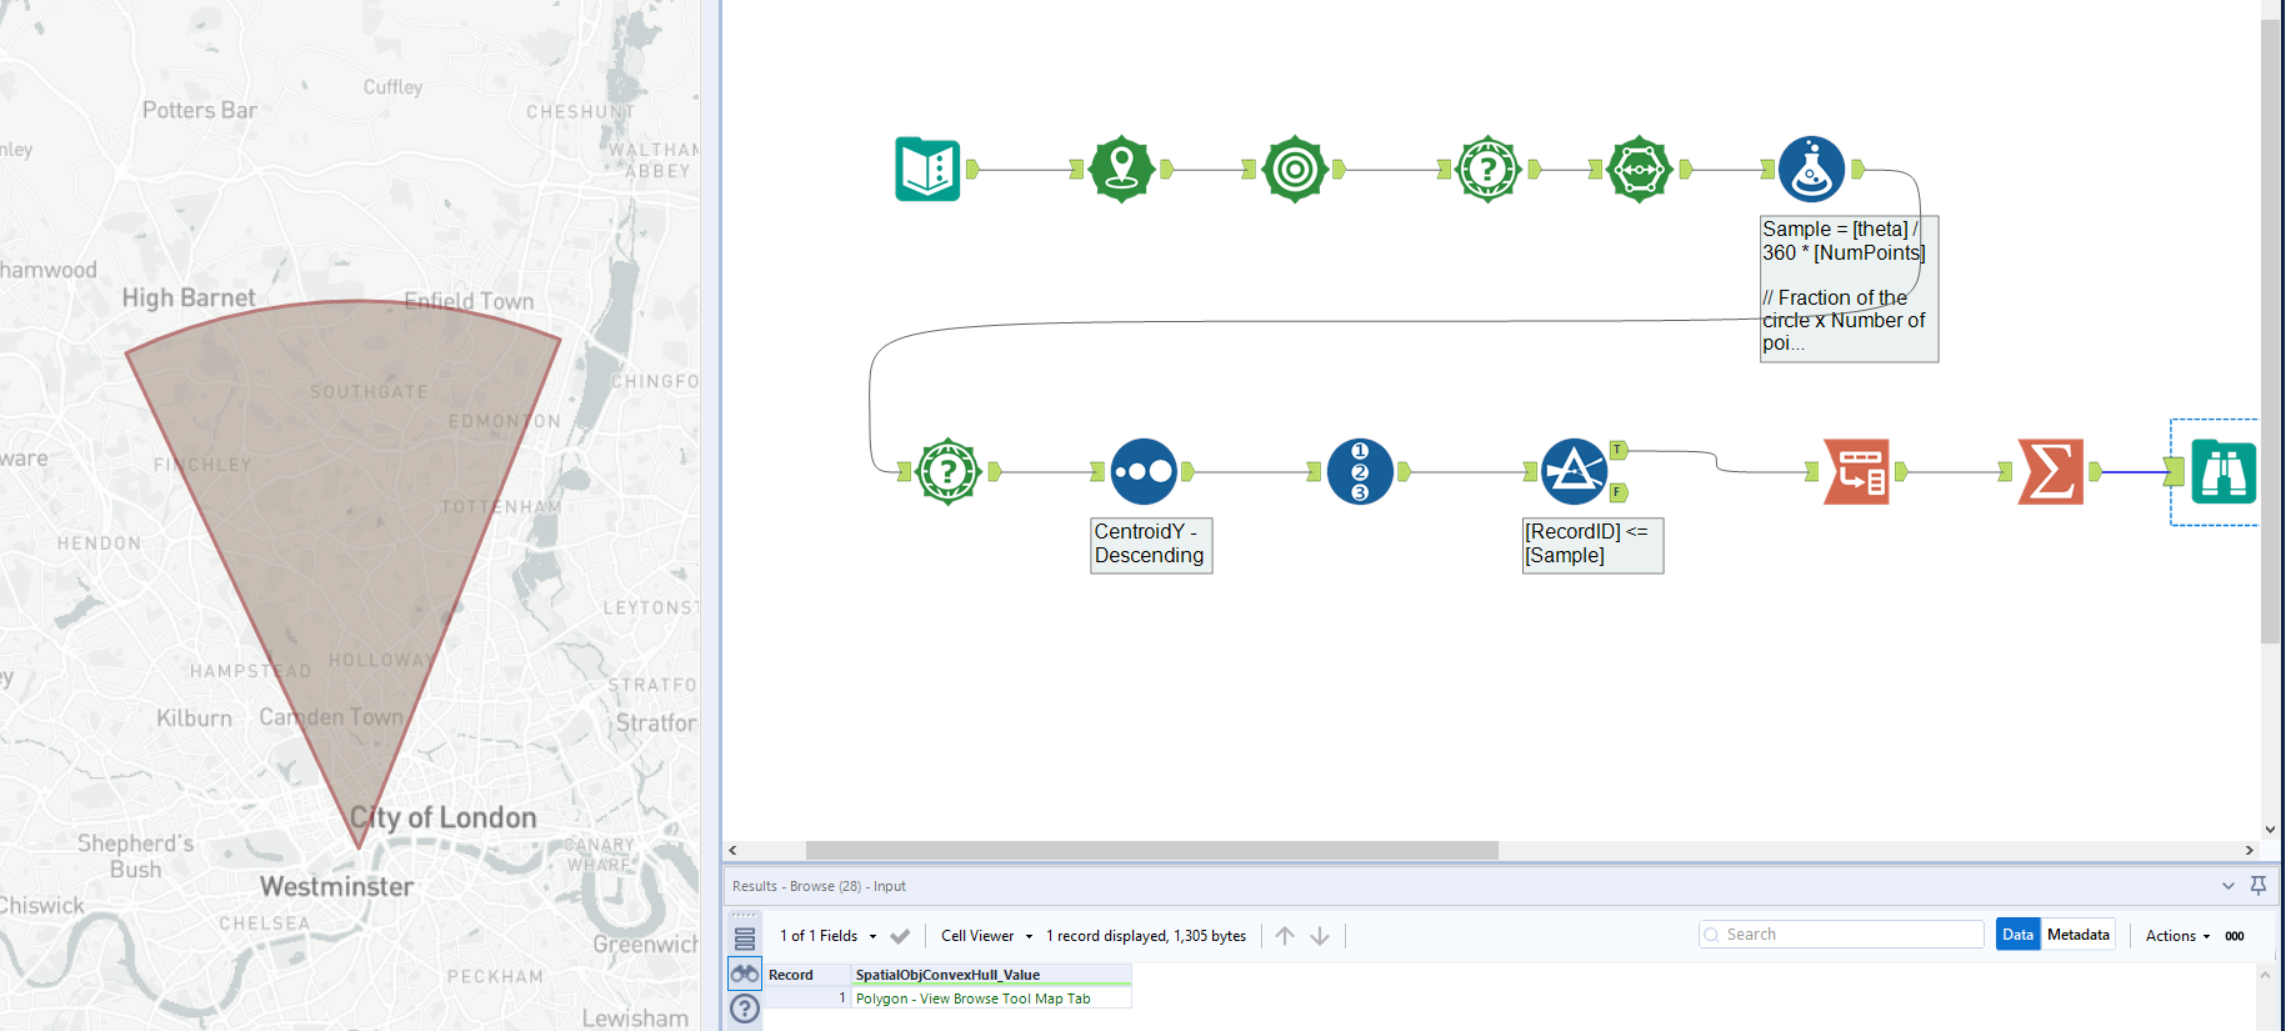Open the Summarize tool with the sigma icon
Image resolution: width=2285 pixels, height=1031 pixels.
point(2051,470)
